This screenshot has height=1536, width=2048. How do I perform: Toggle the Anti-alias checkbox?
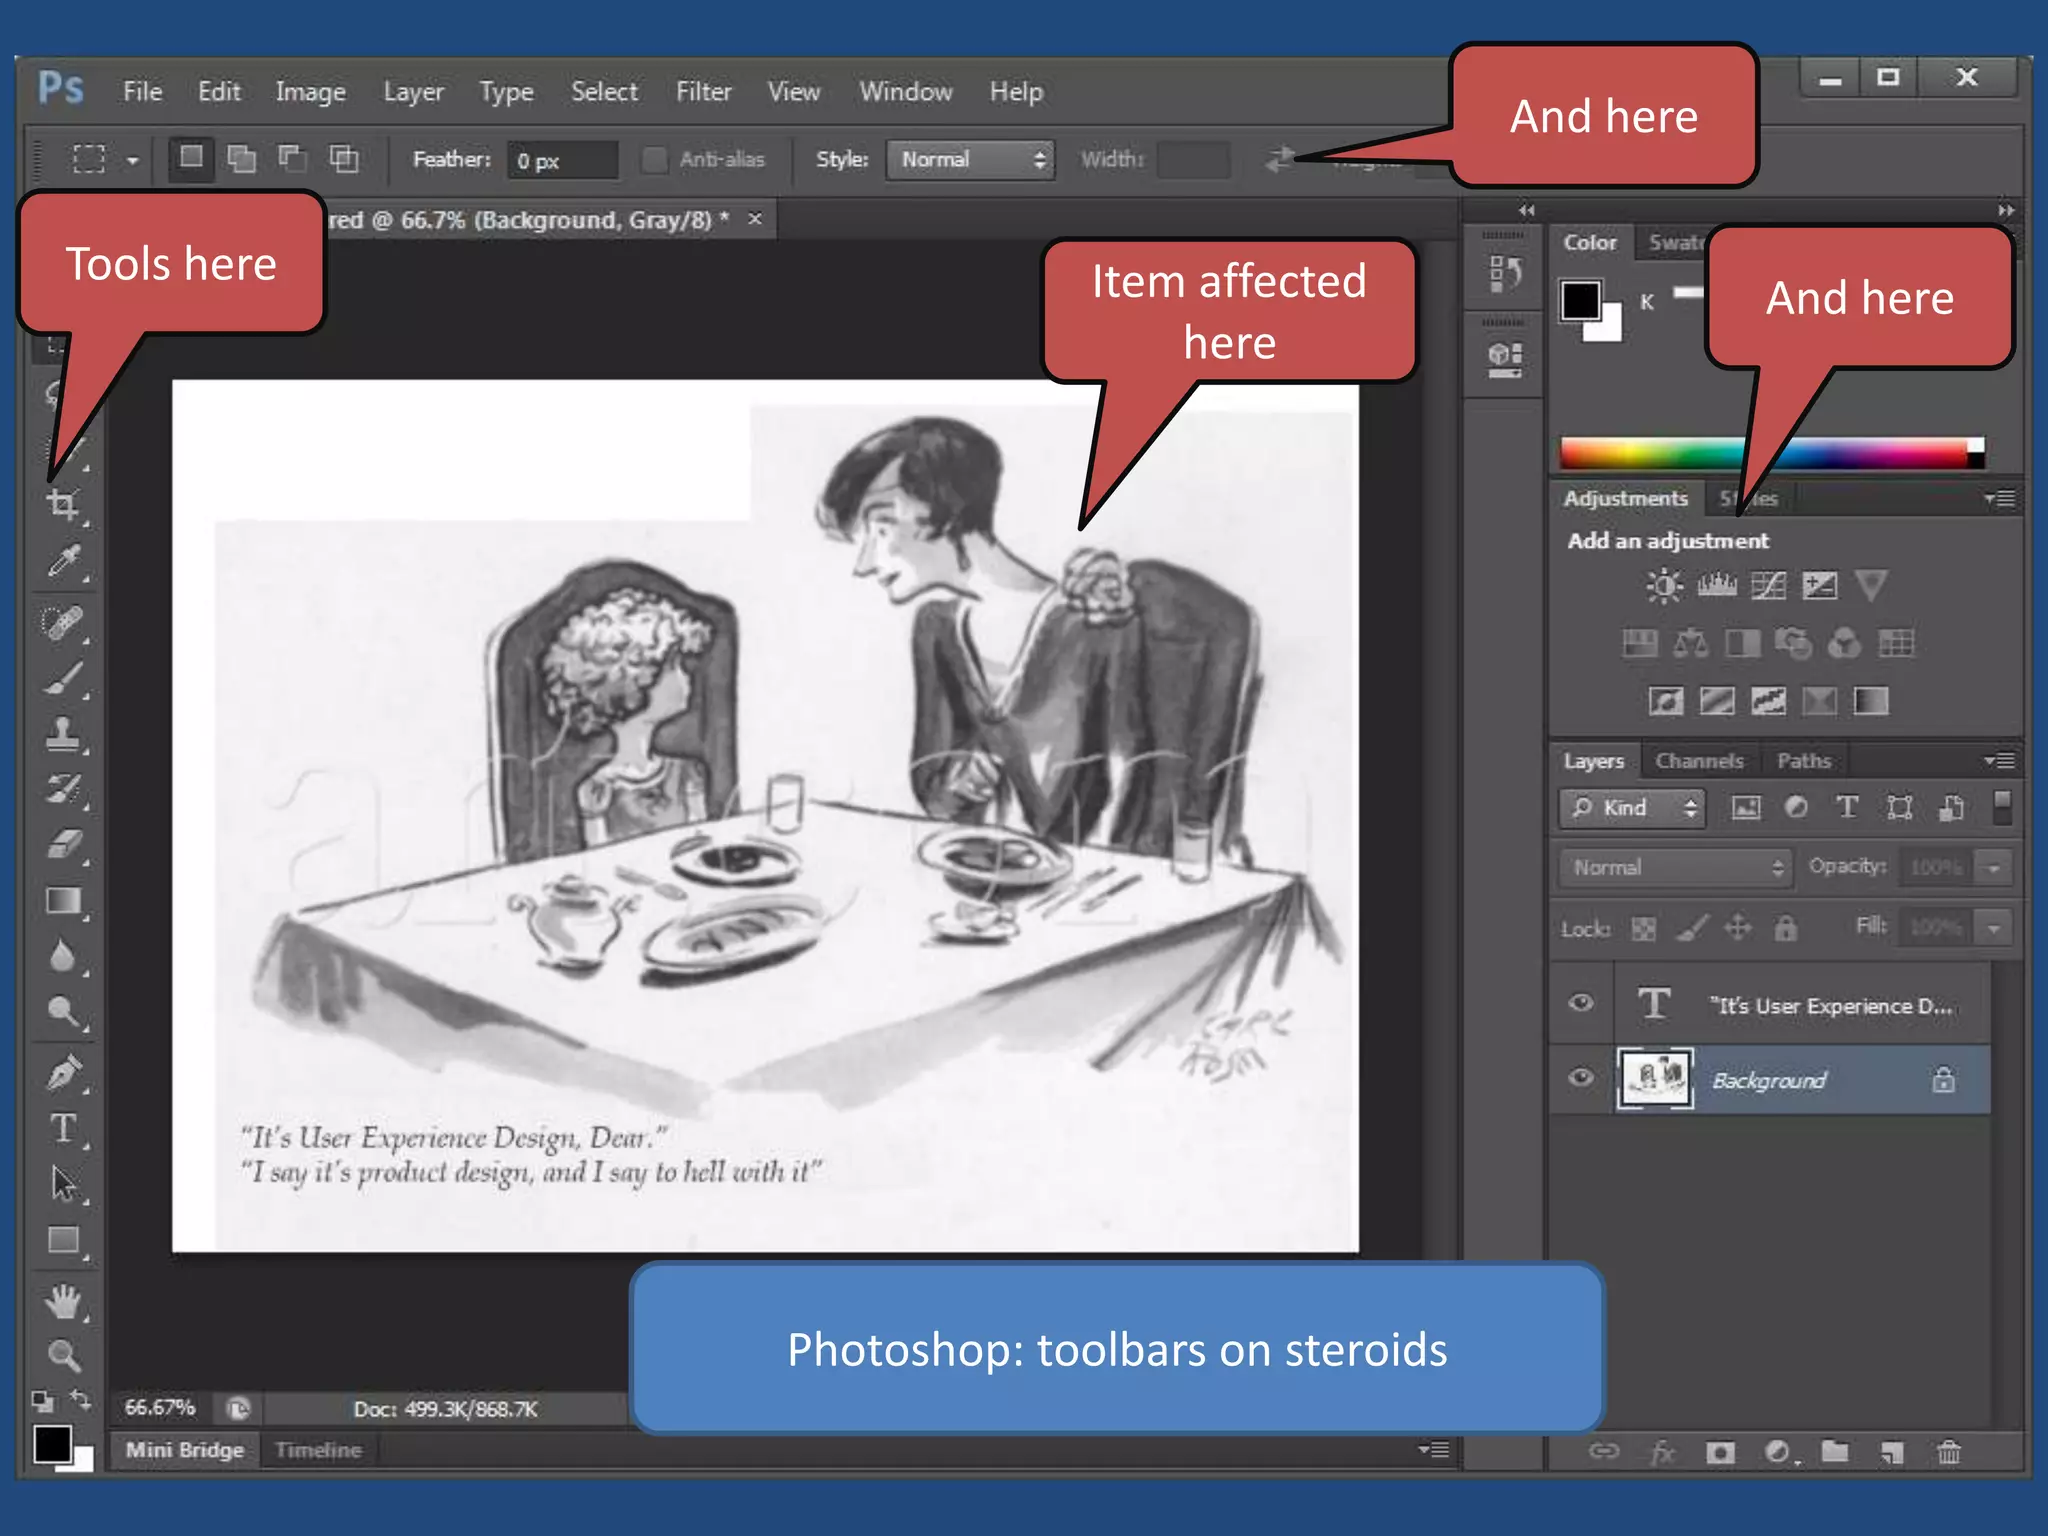(x=654, y=159)
